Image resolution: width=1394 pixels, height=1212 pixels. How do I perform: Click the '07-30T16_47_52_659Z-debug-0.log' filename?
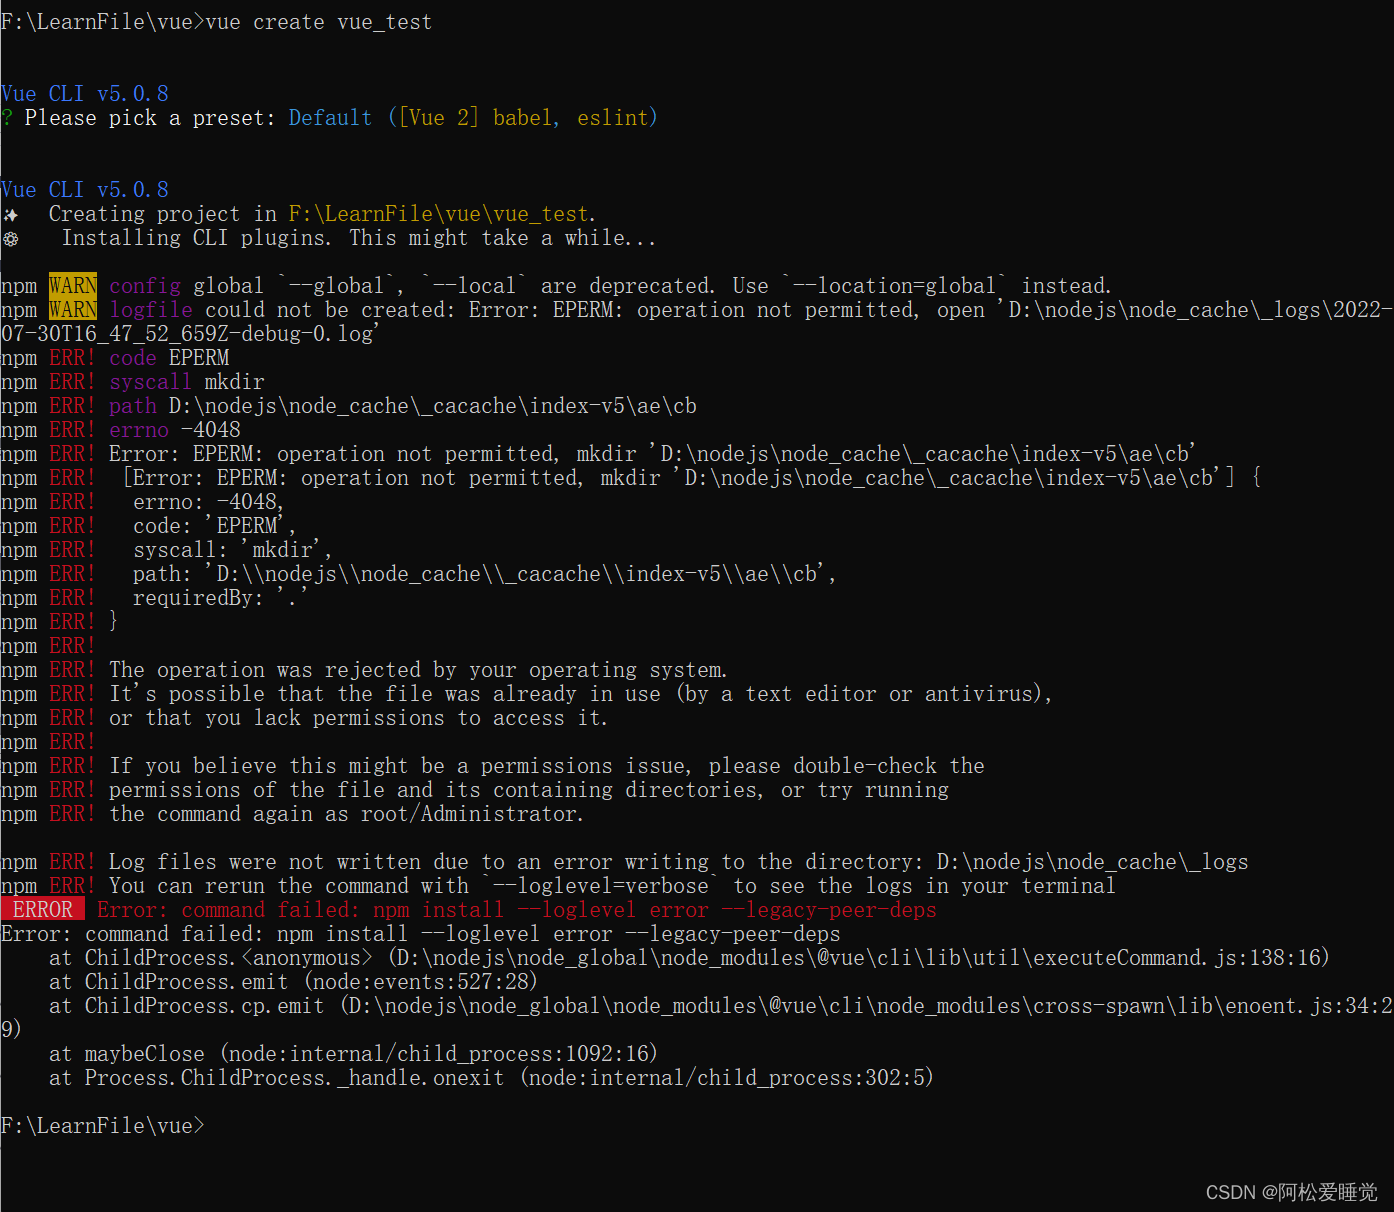(190, 334)
